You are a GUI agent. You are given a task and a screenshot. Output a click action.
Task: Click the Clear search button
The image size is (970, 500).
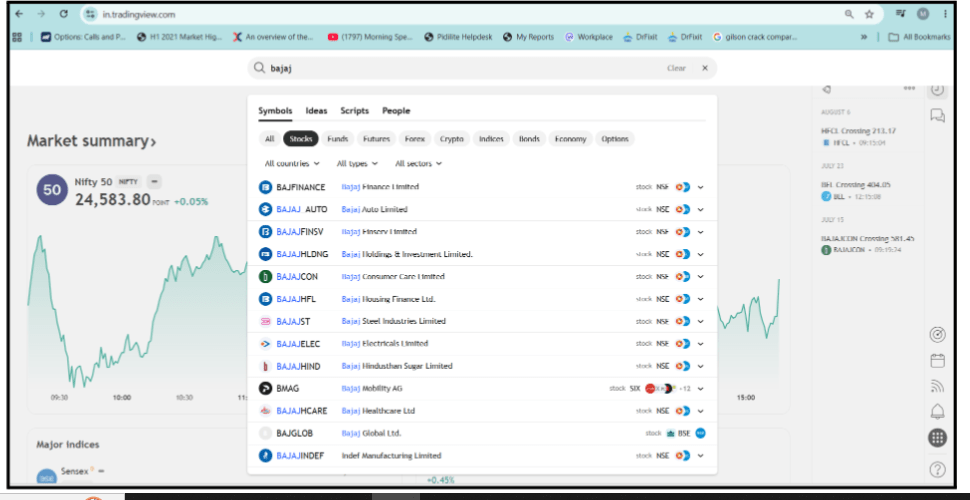676,68
